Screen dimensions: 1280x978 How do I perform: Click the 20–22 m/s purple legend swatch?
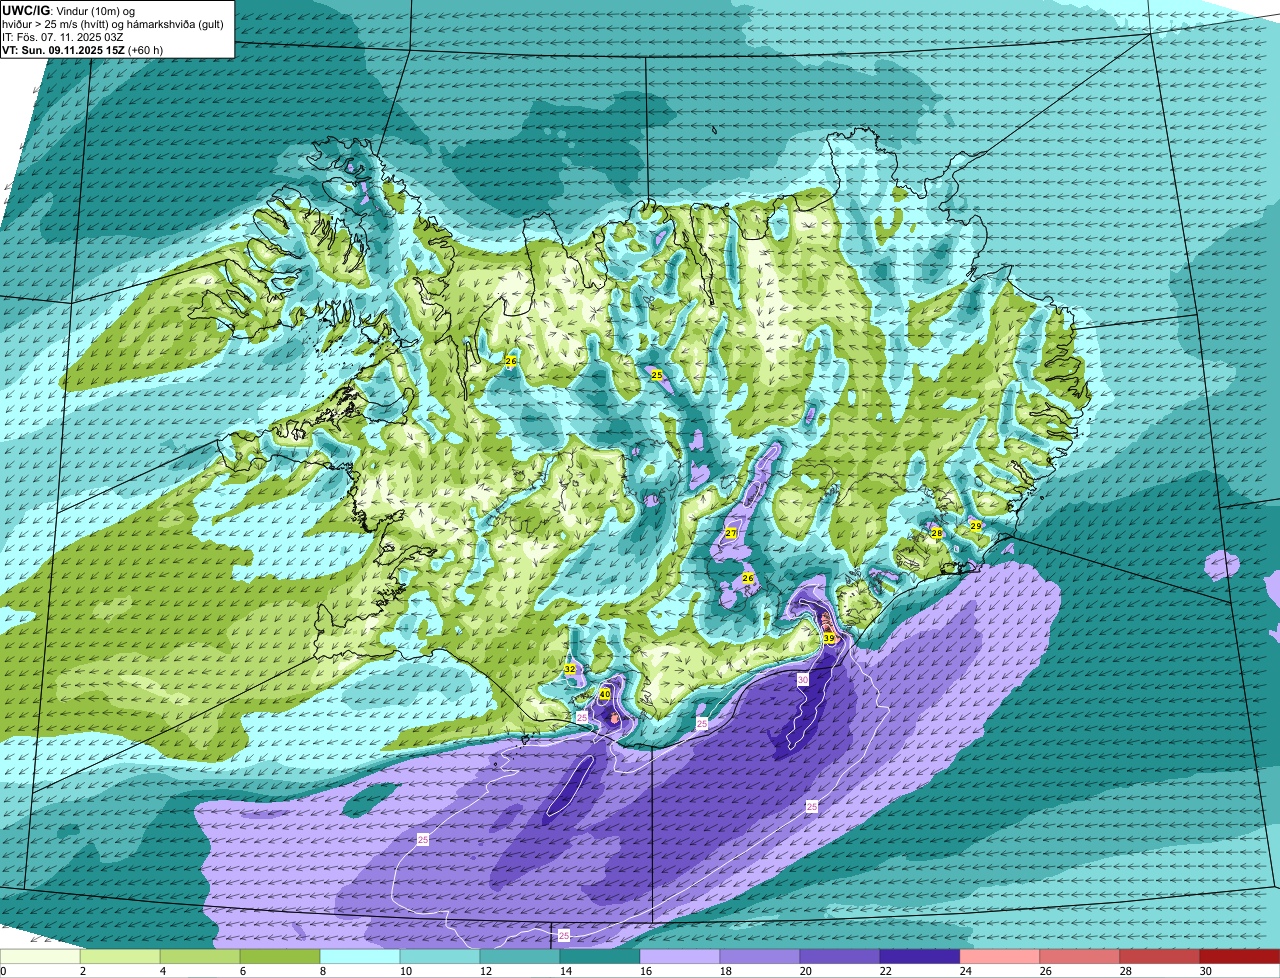[840, 956]
